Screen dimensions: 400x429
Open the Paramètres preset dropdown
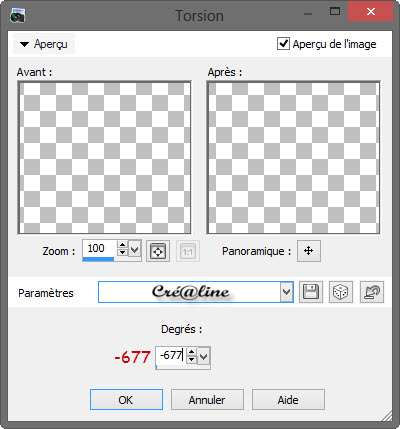pyautogui.click(x=286, y=292)
